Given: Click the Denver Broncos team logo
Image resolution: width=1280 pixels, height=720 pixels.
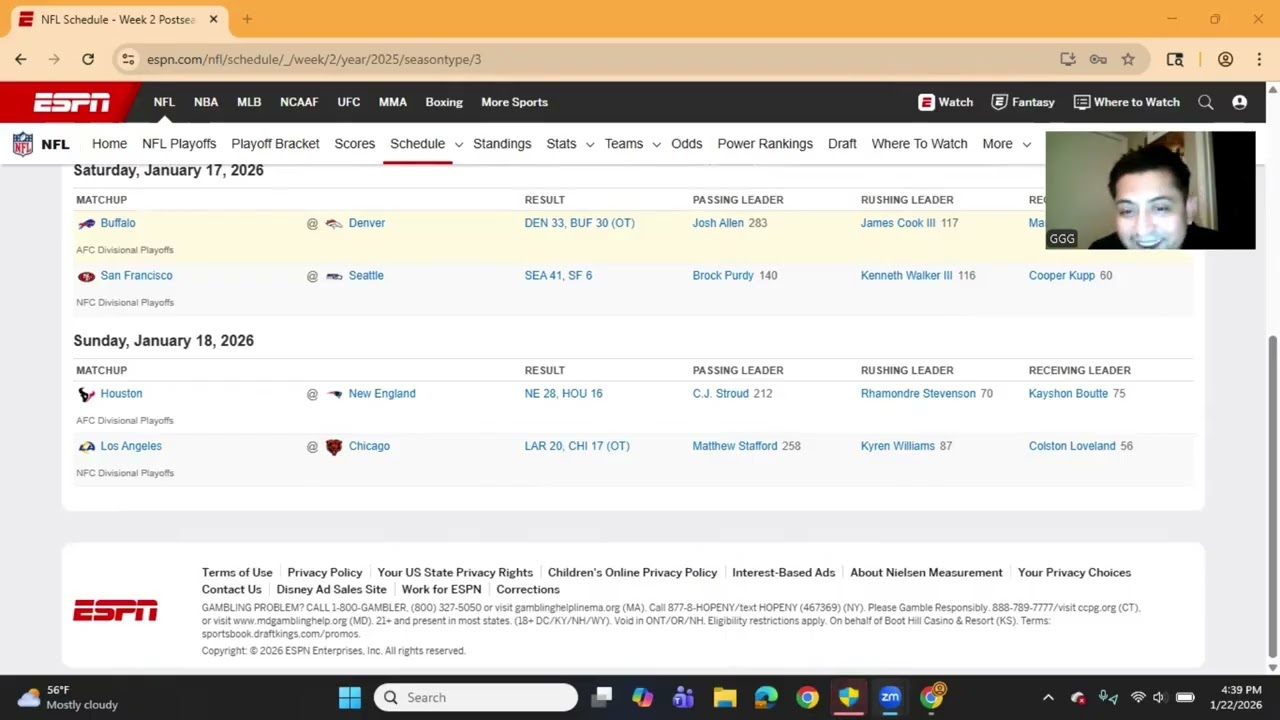Looking at the screenshot, I should 334,223.
